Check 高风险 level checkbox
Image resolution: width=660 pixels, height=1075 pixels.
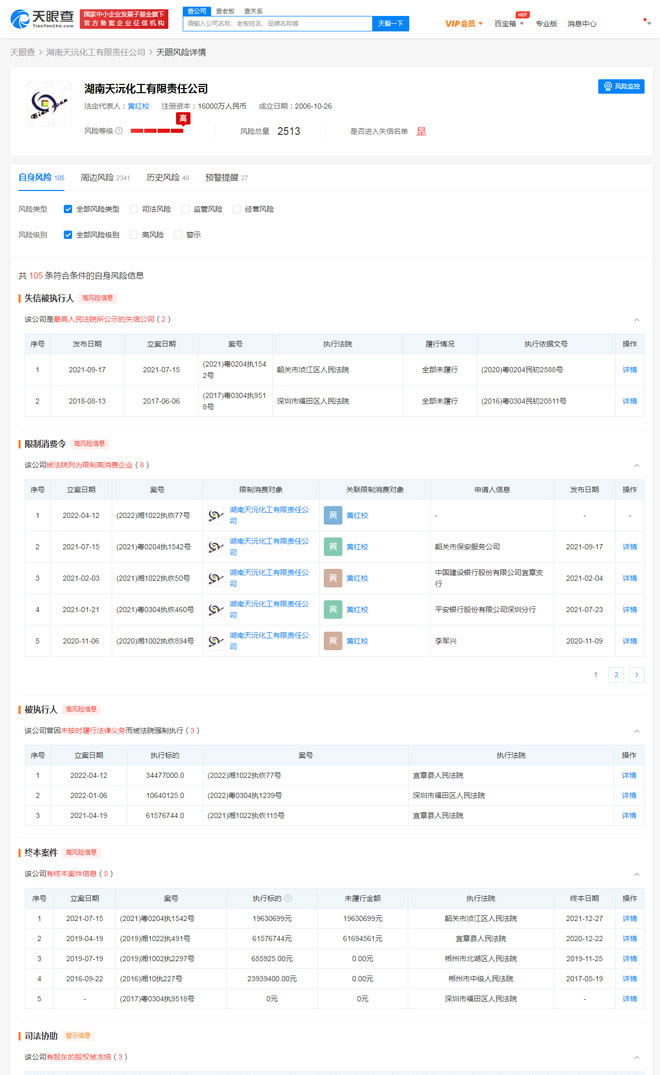134,234
